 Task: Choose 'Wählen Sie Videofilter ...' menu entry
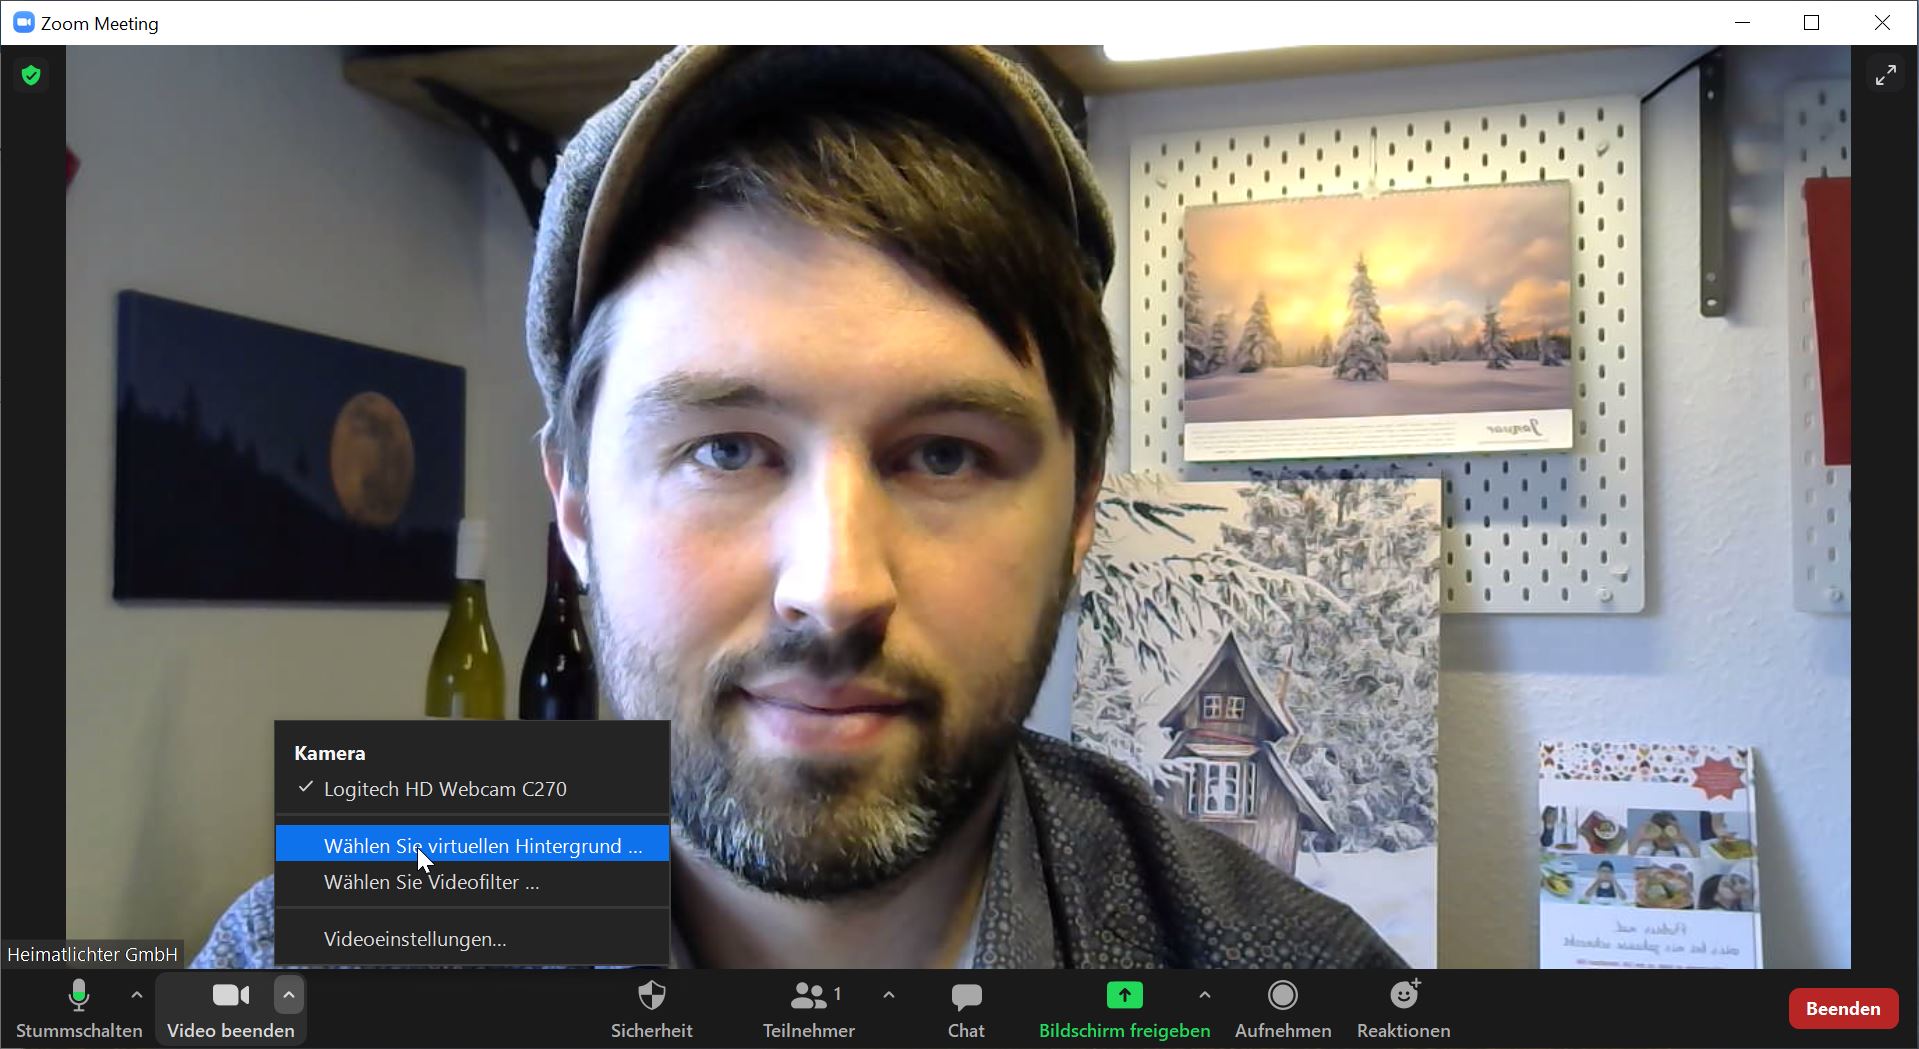click(x=431, y=882)
